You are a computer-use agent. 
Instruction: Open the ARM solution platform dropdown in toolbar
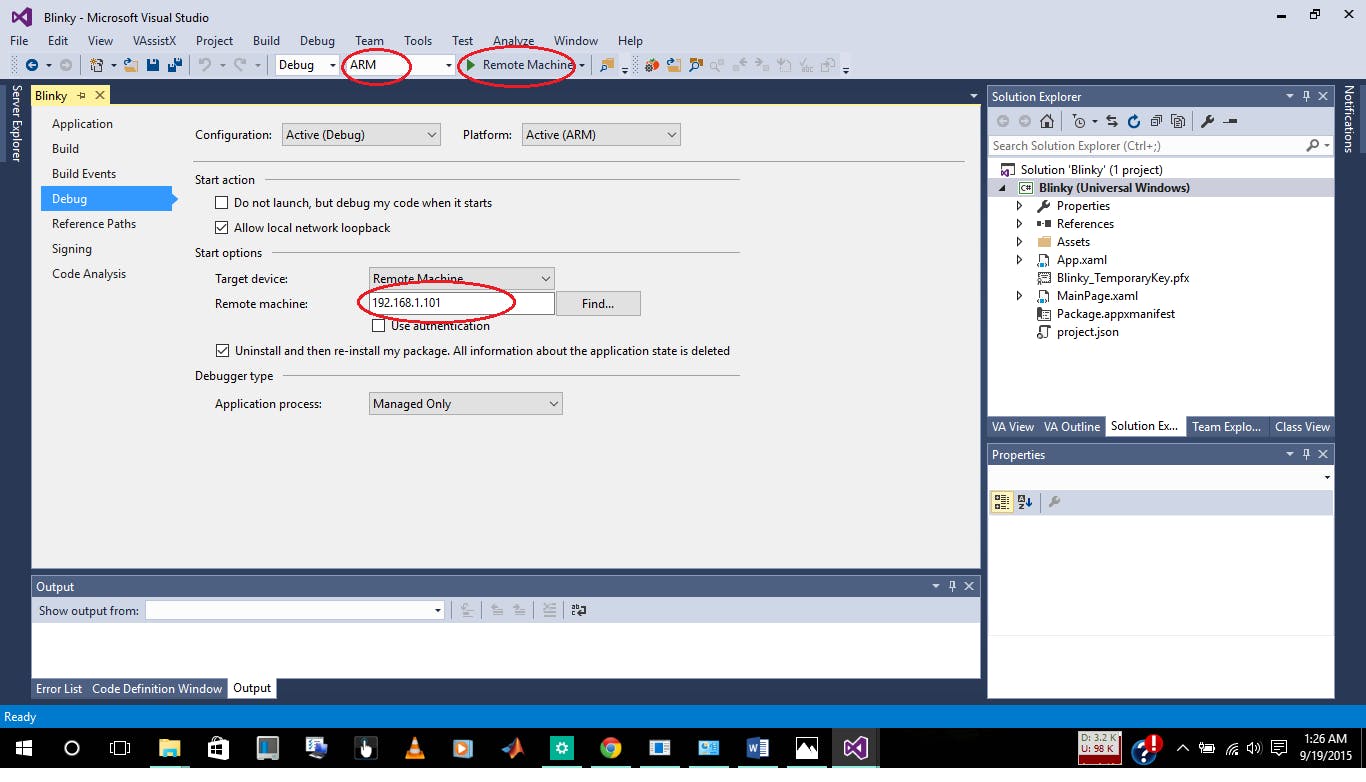click(x=400, y=65)
